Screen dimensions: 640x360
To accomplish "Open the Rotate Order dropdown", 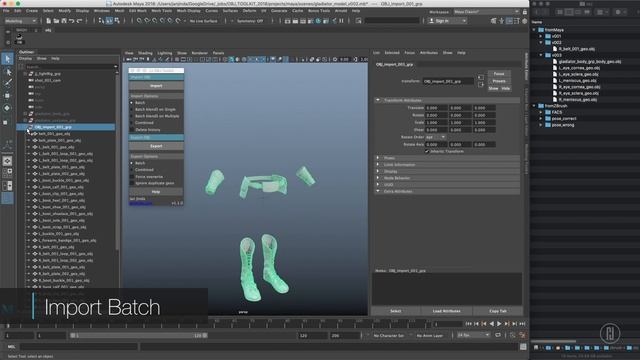I will (x=435, y=137).
